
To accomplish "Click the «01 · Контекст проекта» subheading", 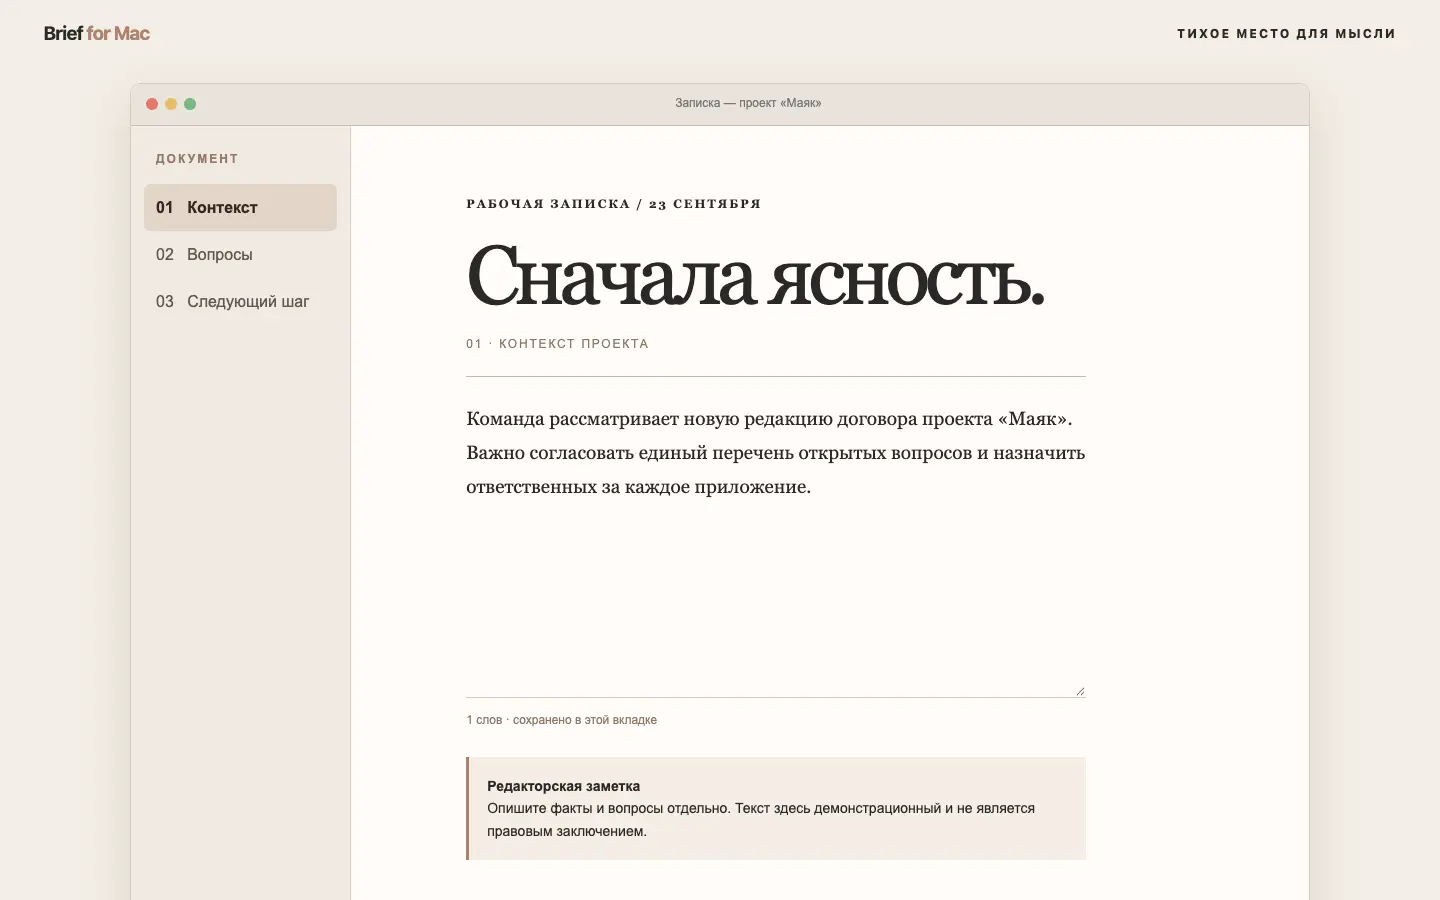I will [557, 344].
